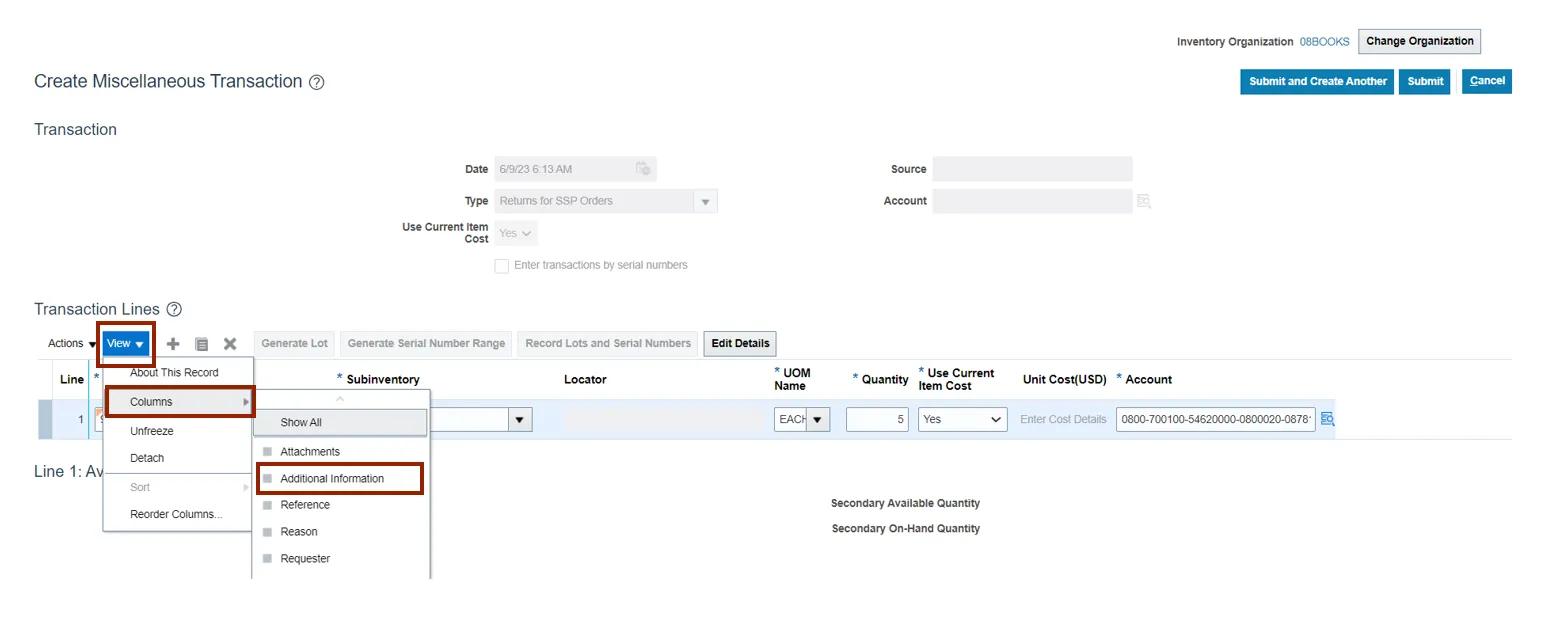The width and height of the screenshot is (1564, 622).
Task: Click the Submit button
Action: [x=1424, y=82]
